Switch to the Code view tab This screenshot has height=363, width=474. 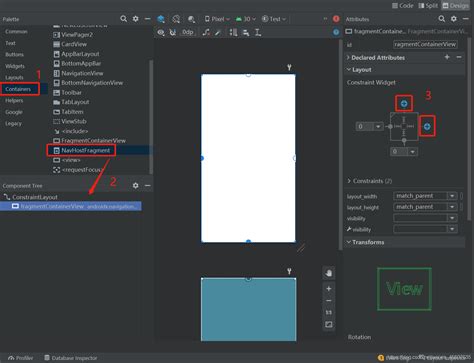(x=403, y=5)
